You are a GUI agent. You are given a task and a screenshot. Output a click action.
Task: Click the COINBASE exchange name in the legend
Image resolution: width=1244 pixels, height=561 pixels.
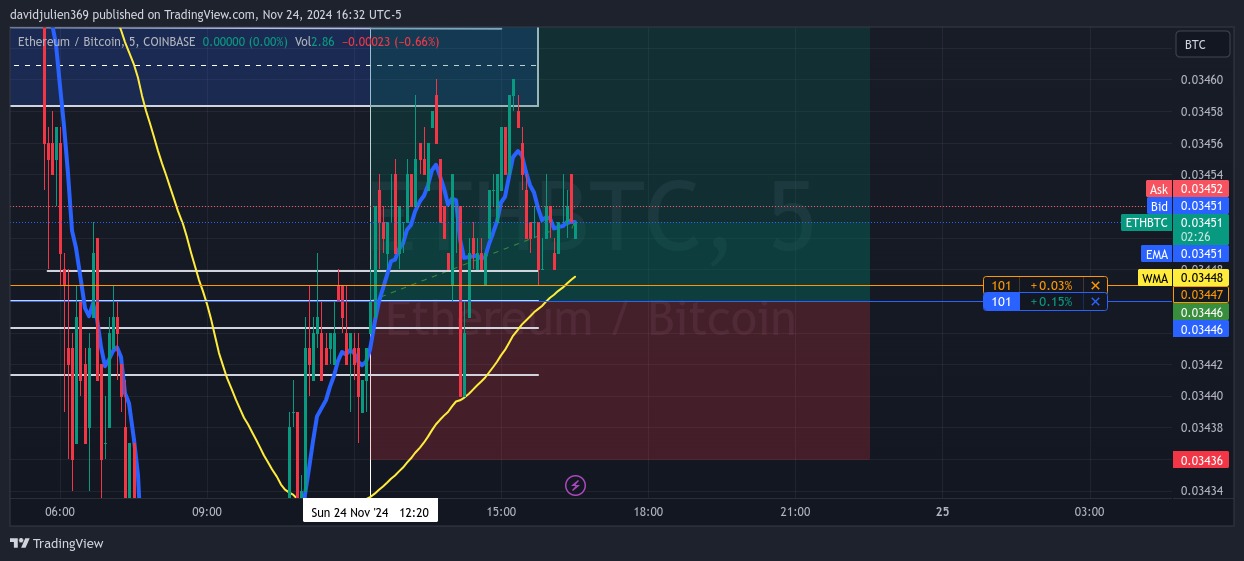click(x=167, y=41)
